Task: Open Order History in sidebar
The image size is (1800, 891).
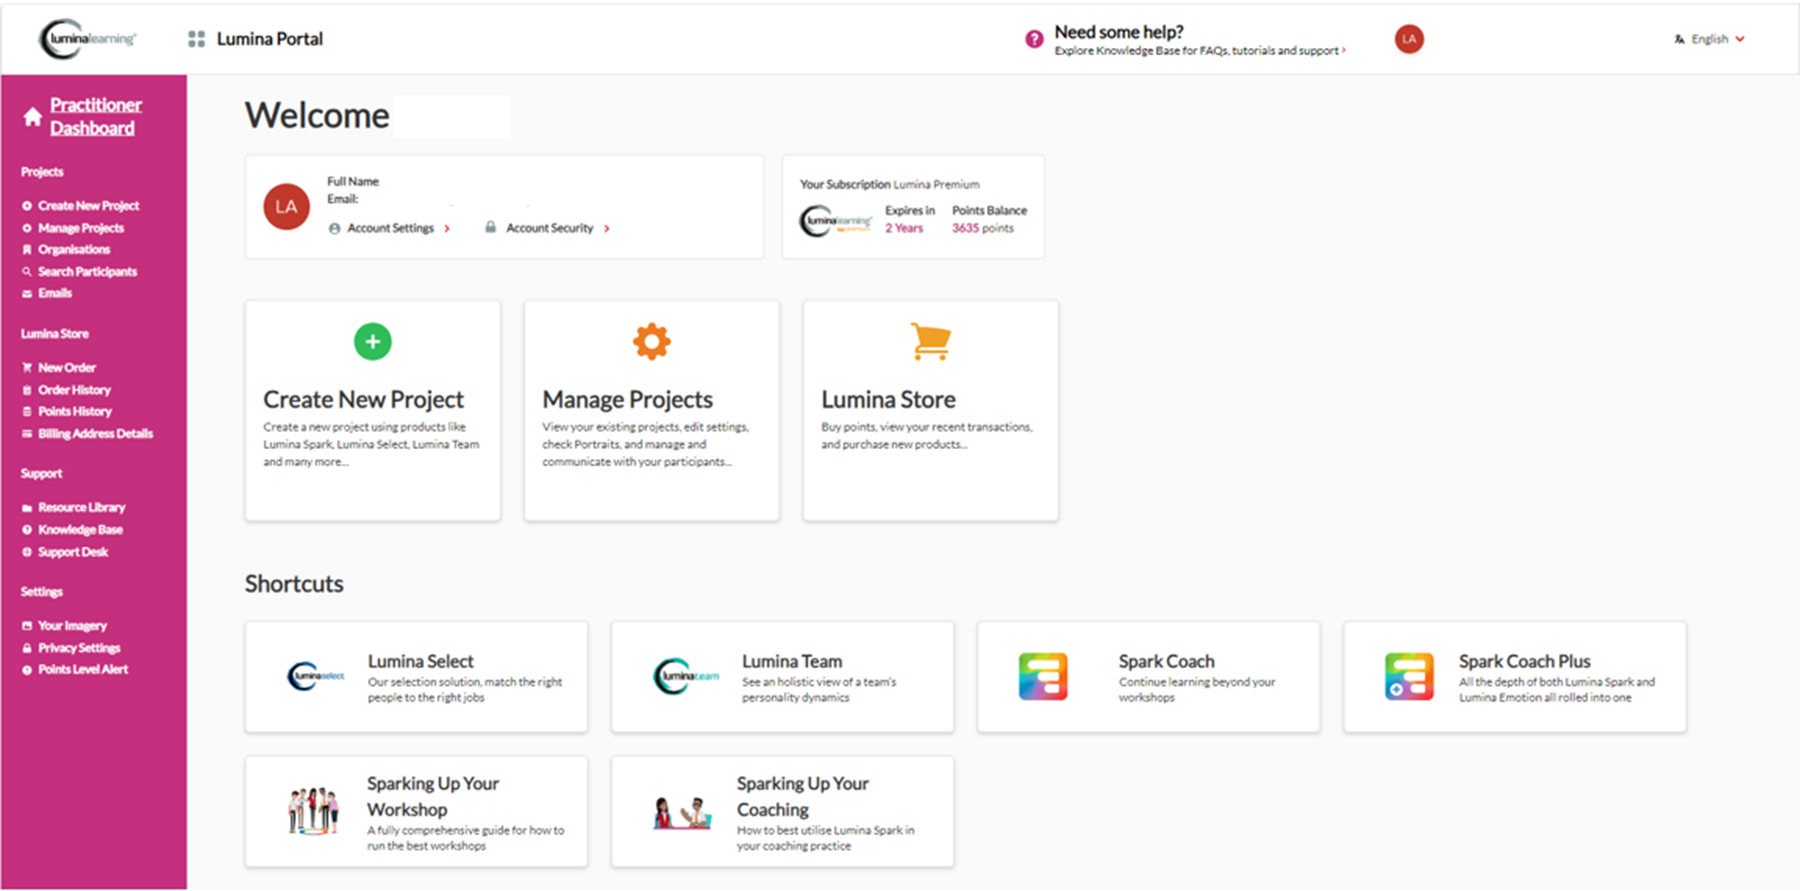Action: coord(74,390)
